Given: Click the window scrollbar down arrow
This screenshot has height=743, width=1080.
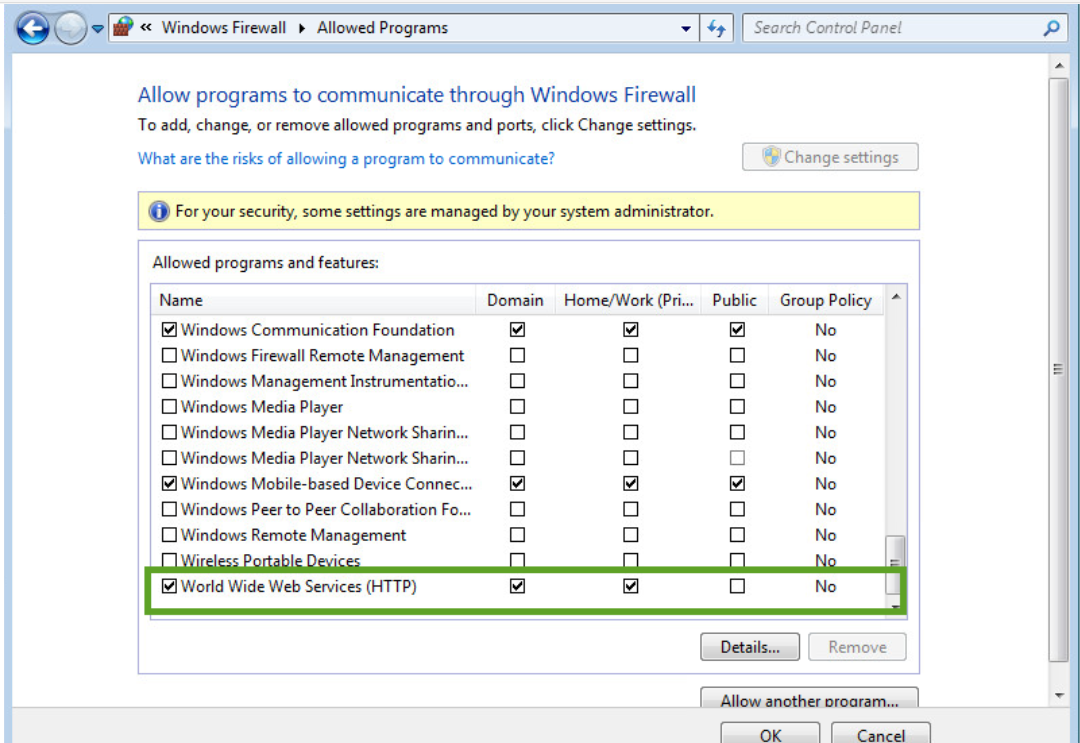Looking at the screenshot, I should (1059, 695).
